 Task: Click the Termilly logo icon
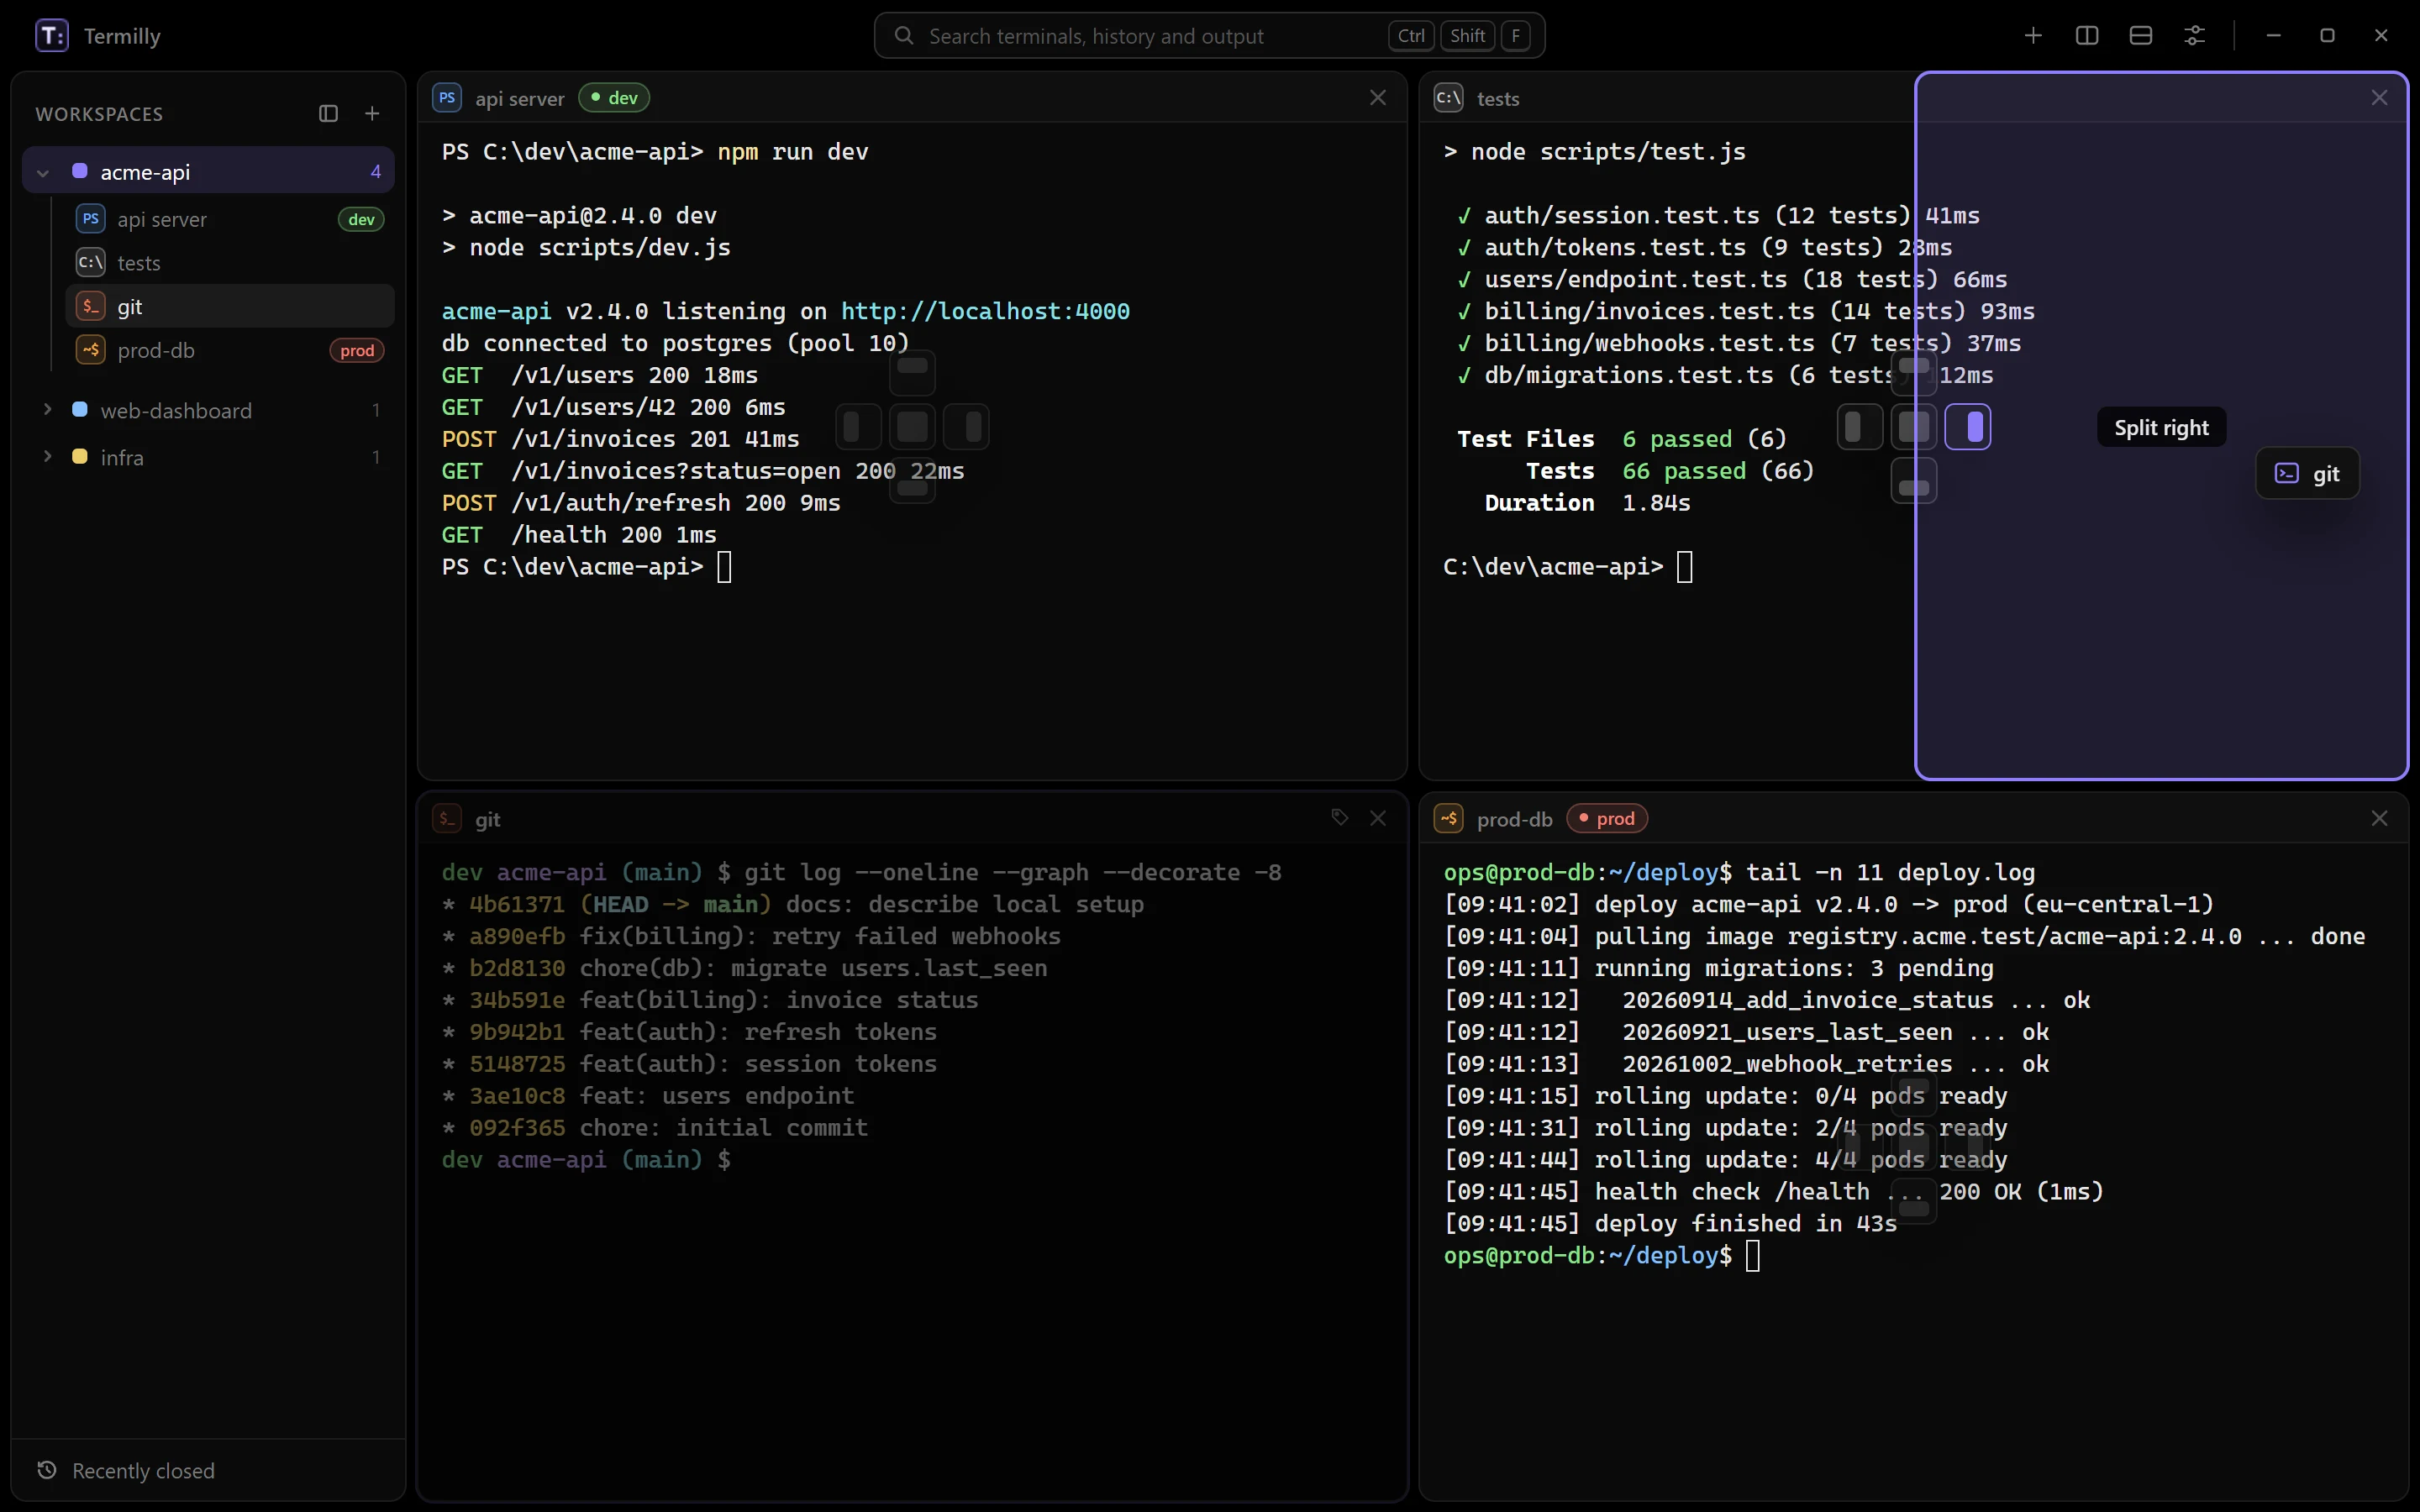tap(52, 36)
